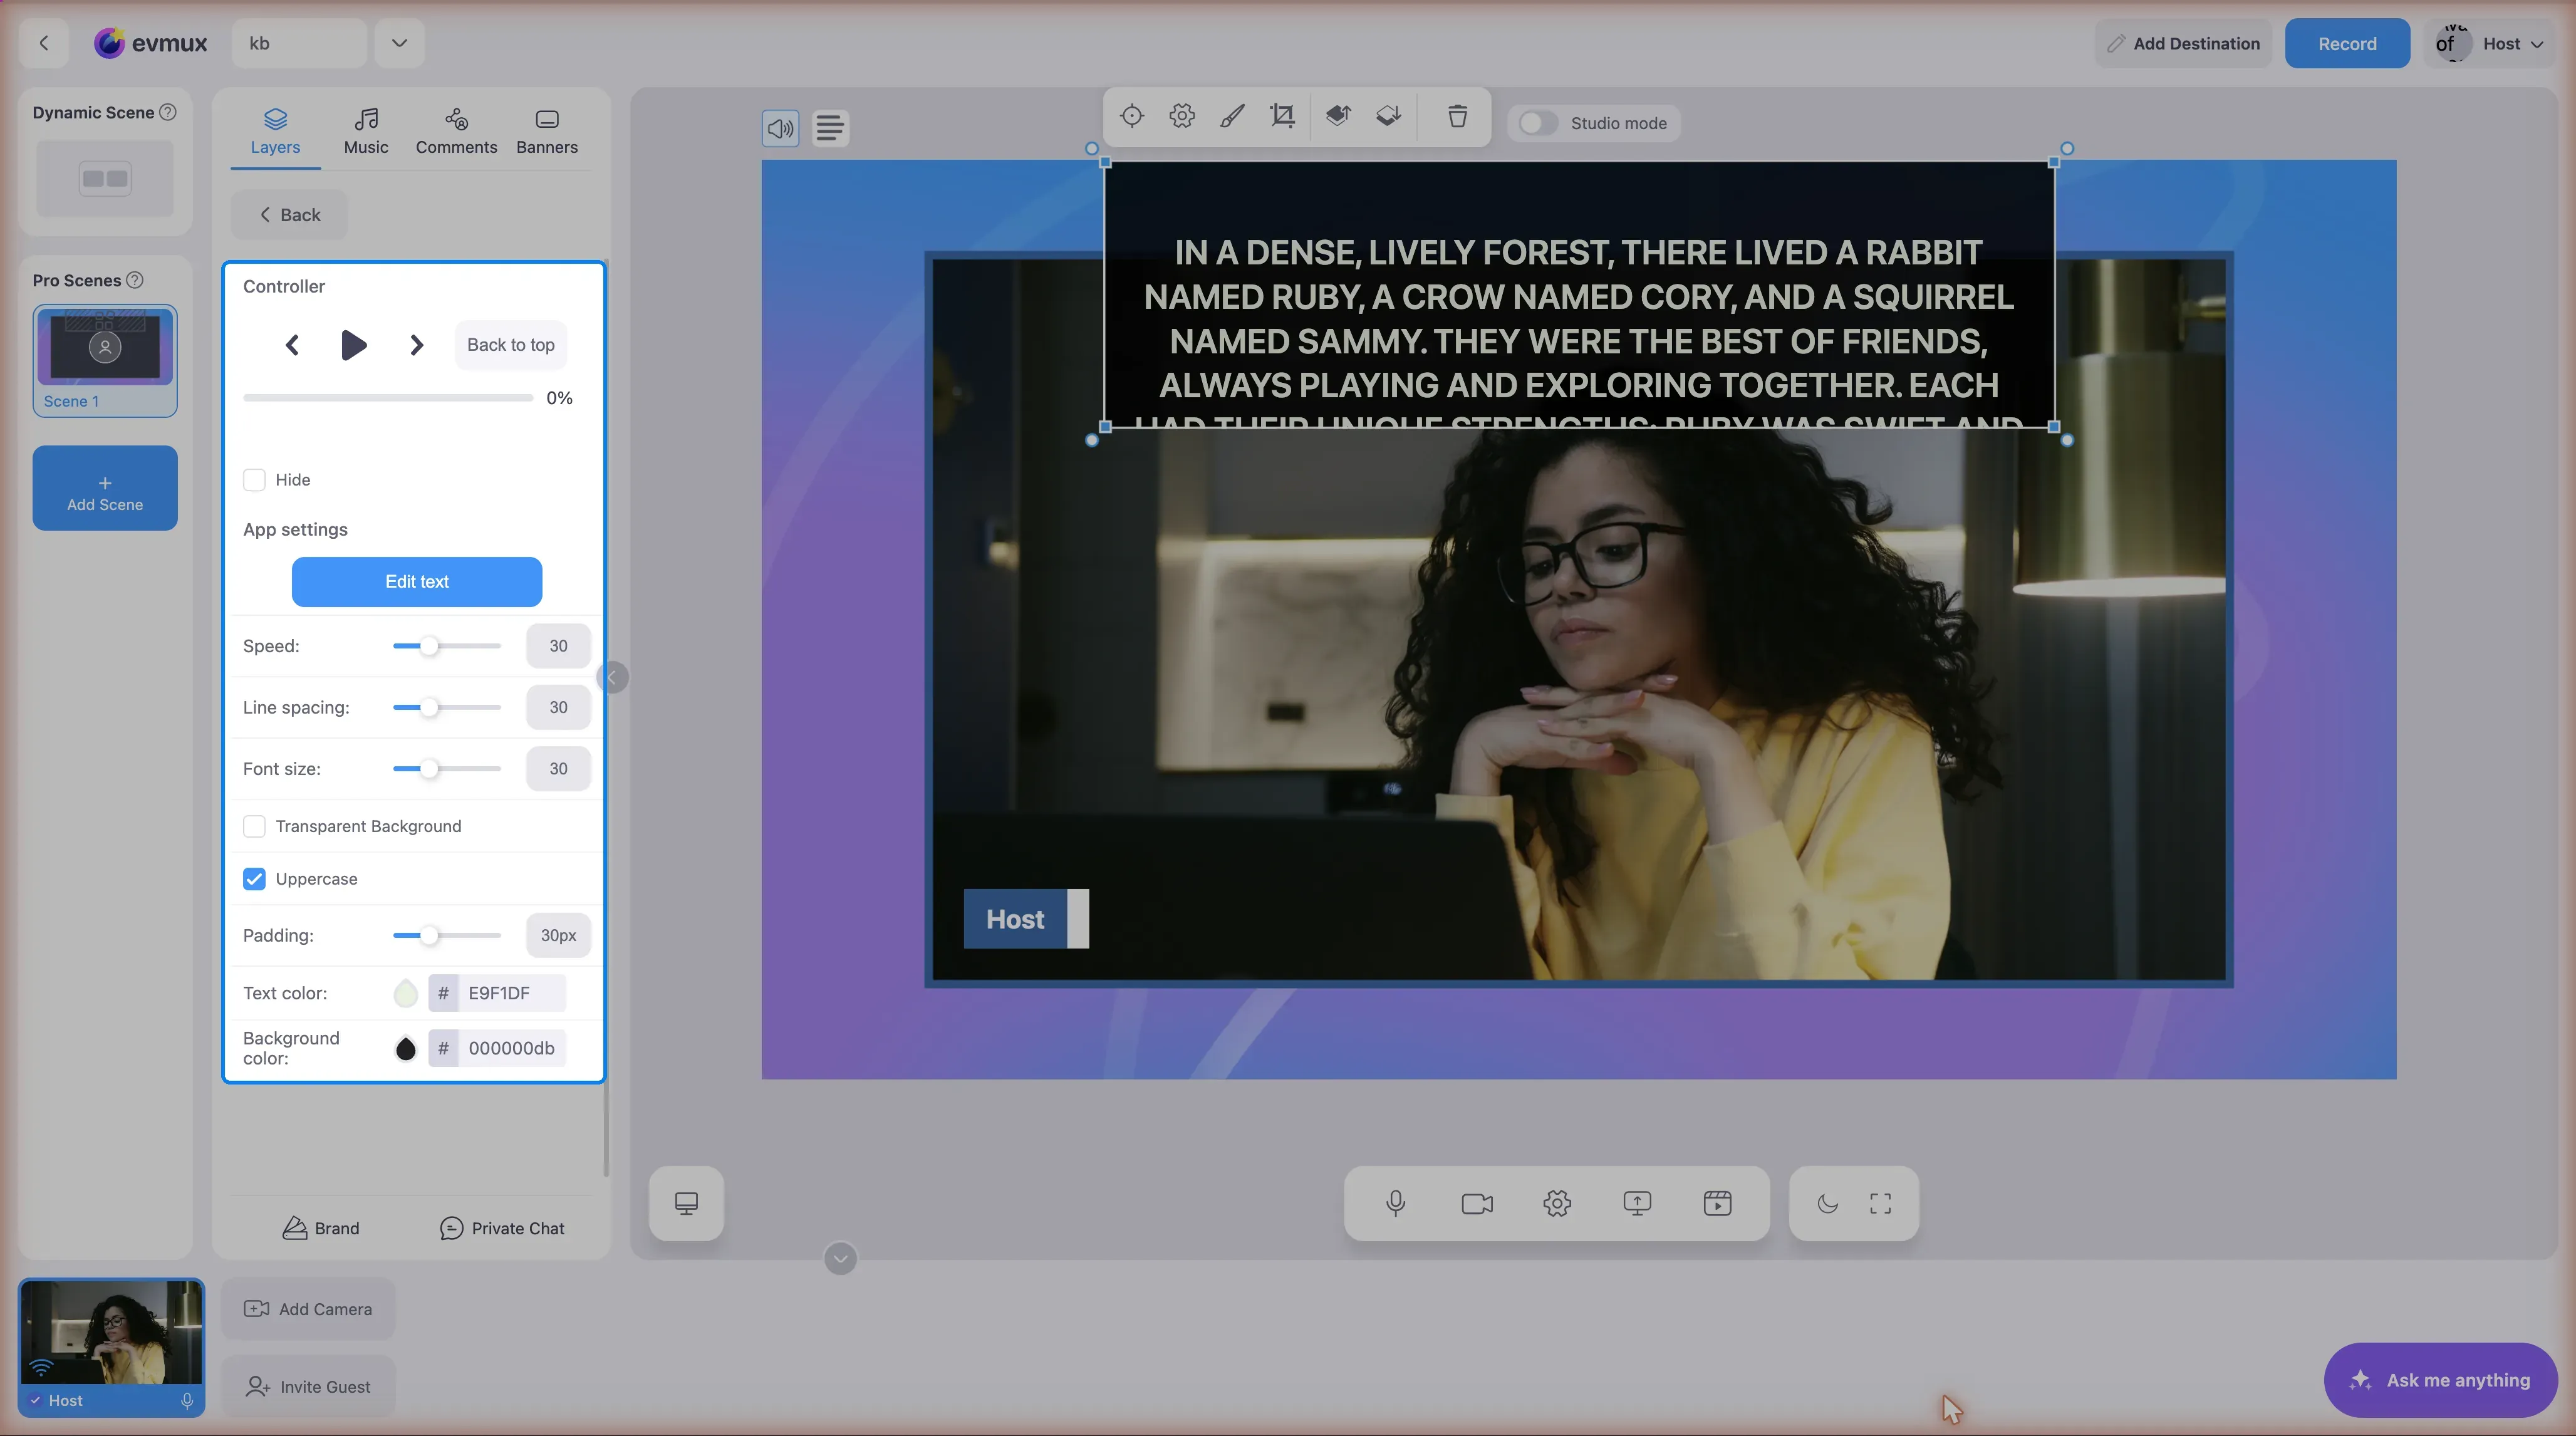
Task: Click the Edit text button
Action: point(417,582)
